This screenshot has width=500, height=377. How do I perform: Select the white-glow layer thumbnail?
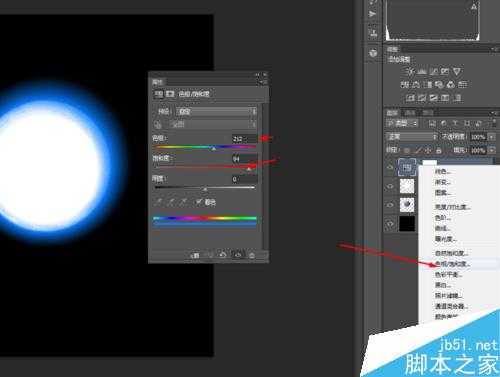(x=407, y=186)
